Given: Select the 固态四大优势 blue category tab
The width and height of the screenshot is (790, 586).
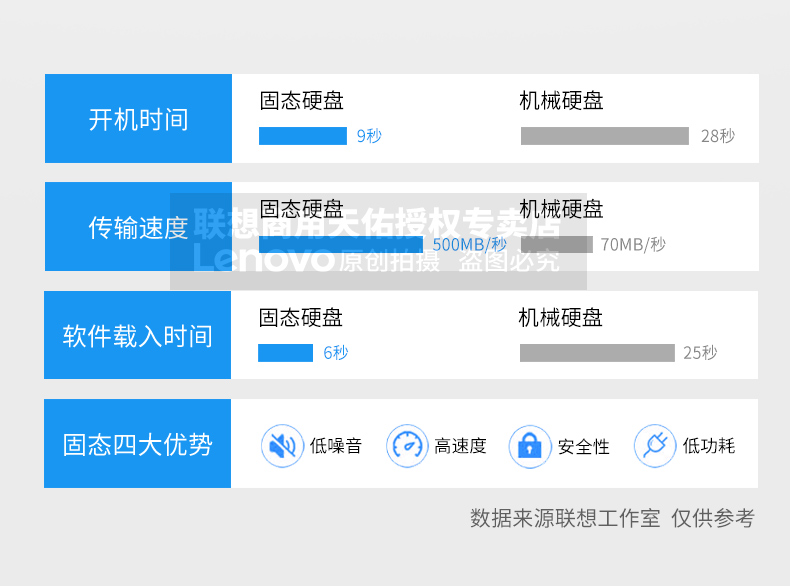Looking at the screenshot, I should pos(137,444).
